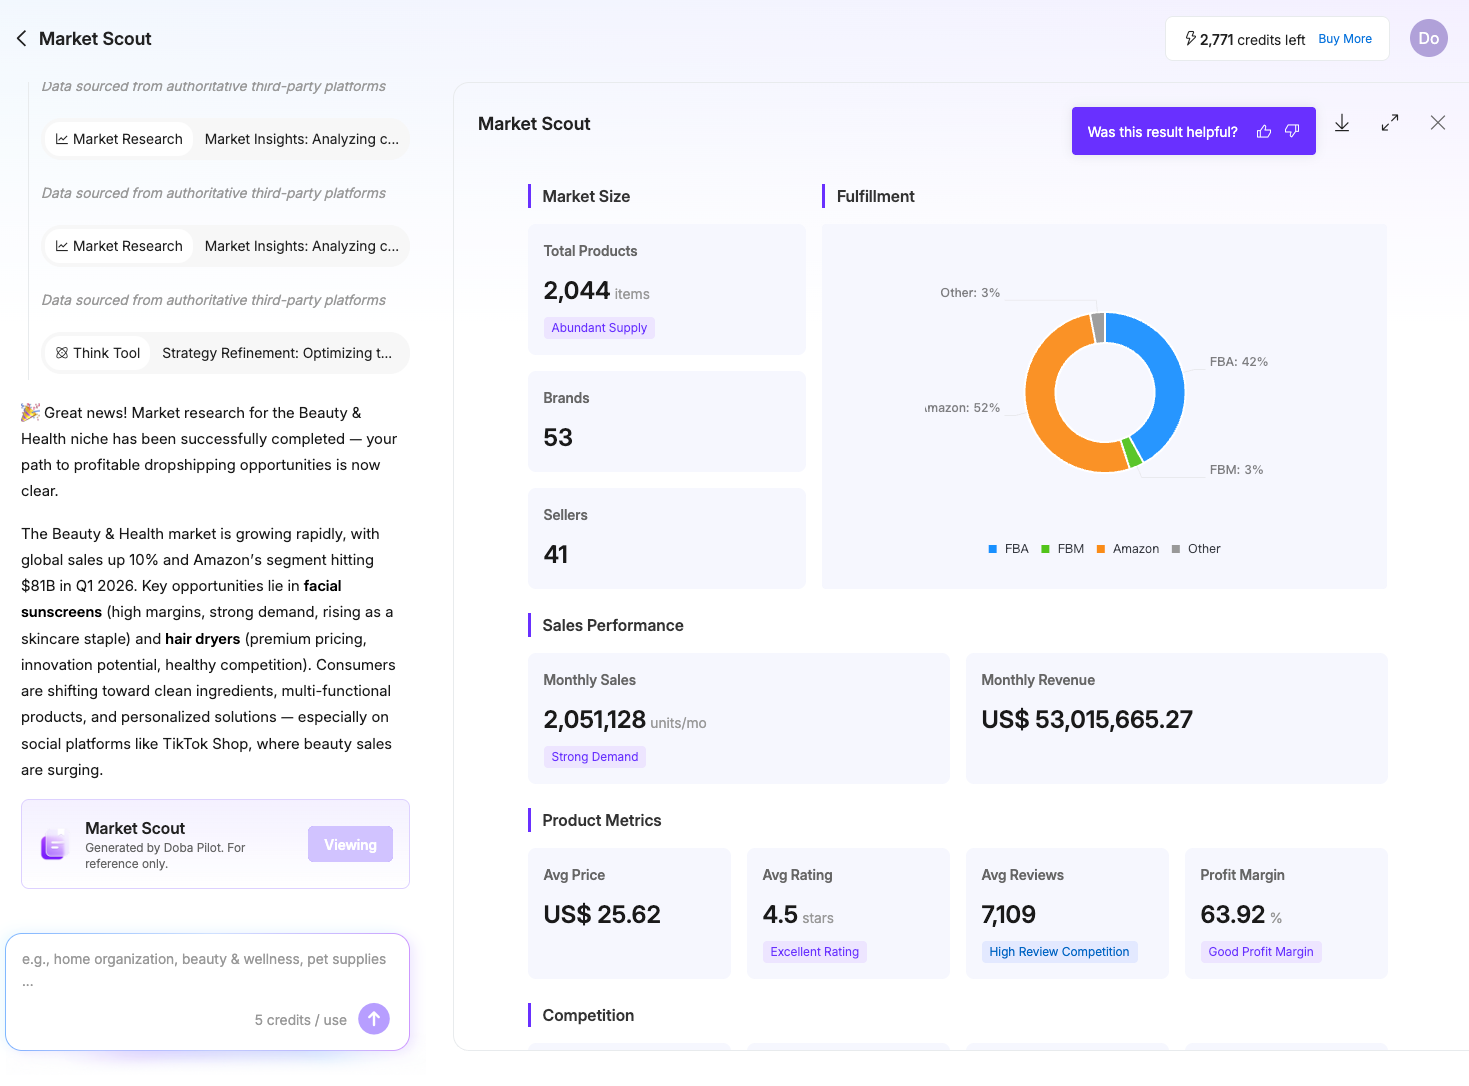This screenshot has height=1086, width=1469.
Task: Click the 5 credits / use label
Action: [300, 1020]
